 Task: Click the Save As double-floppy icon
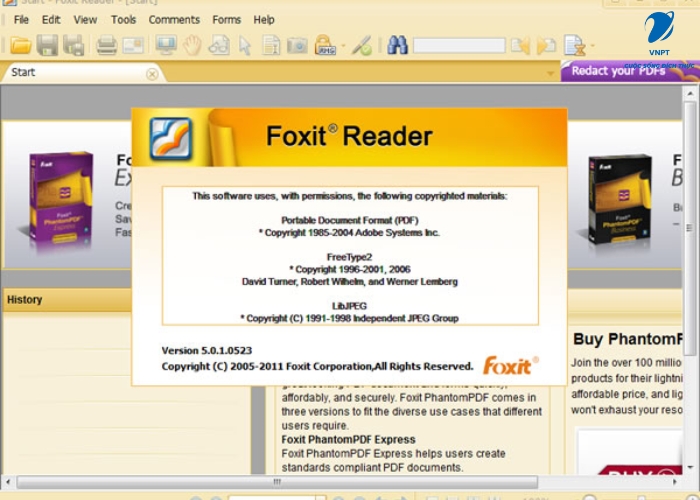coord(74,45)
